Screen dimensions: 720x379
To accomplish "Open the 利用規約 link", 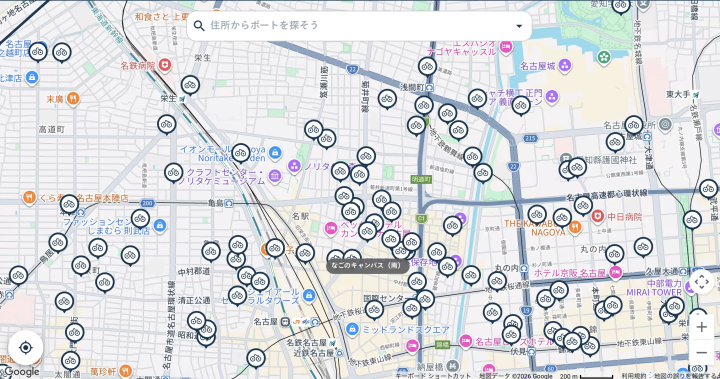I will click(634, 376).
